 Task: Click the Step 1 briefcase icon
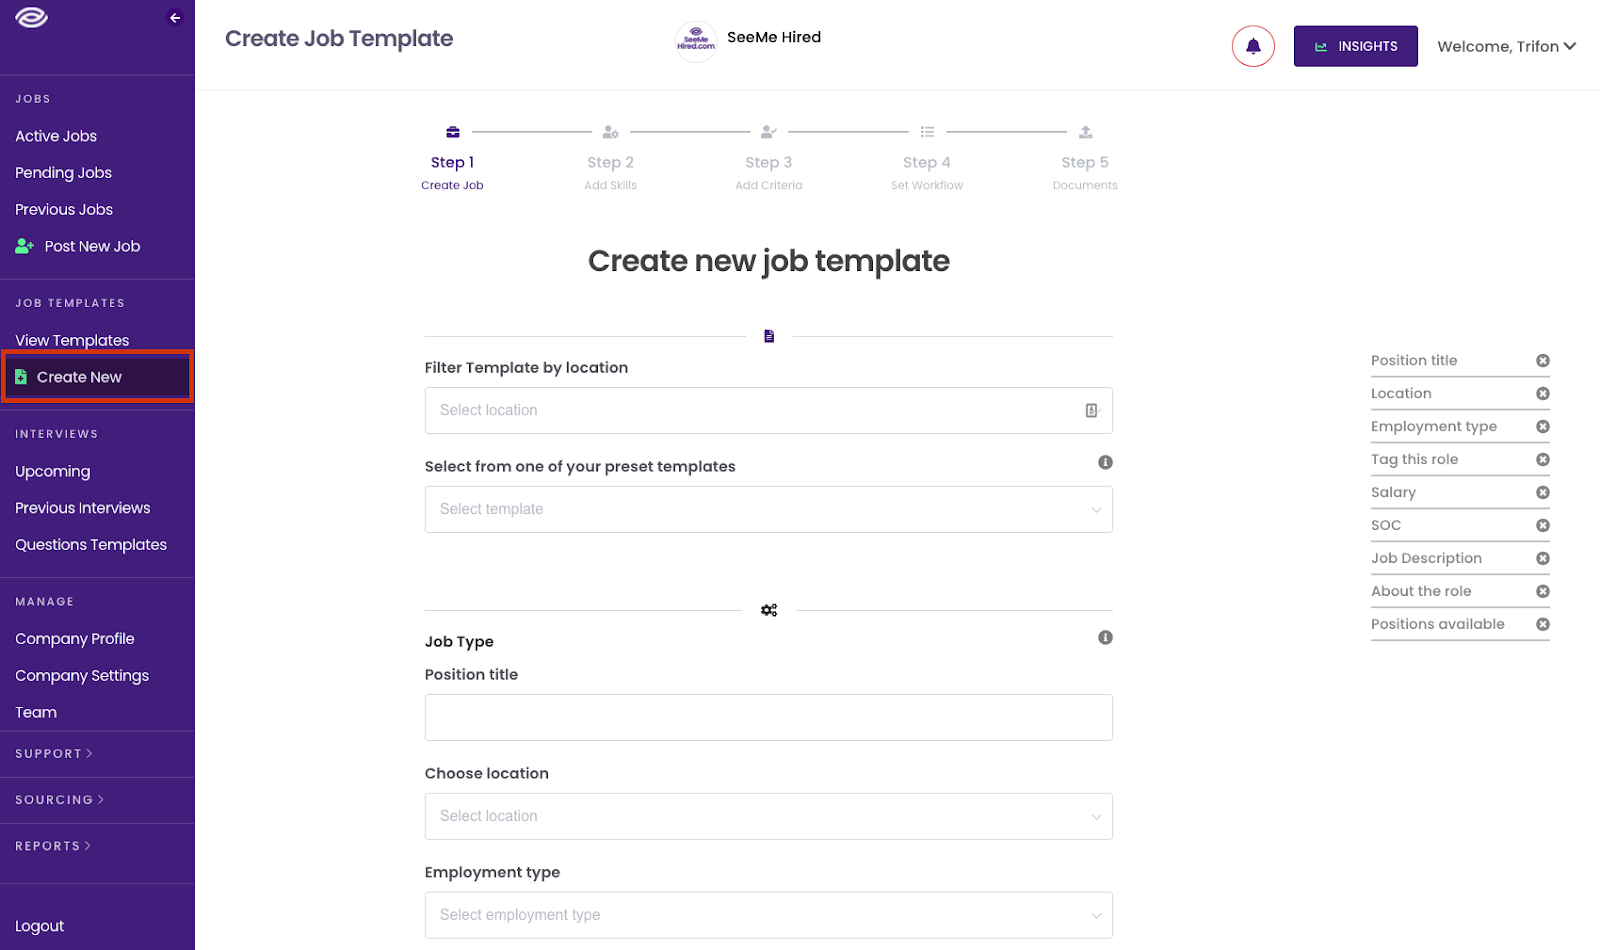pos(453,132)
